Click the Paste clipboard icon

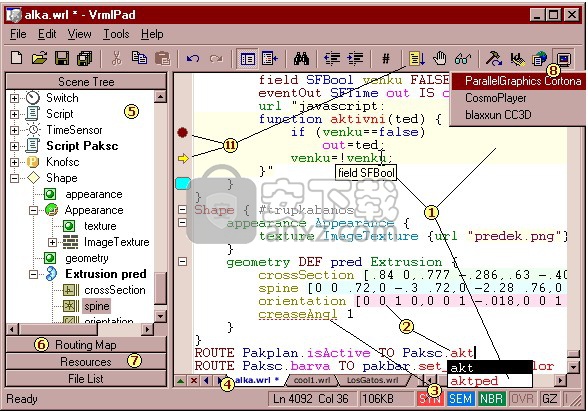tap(162, 58)
